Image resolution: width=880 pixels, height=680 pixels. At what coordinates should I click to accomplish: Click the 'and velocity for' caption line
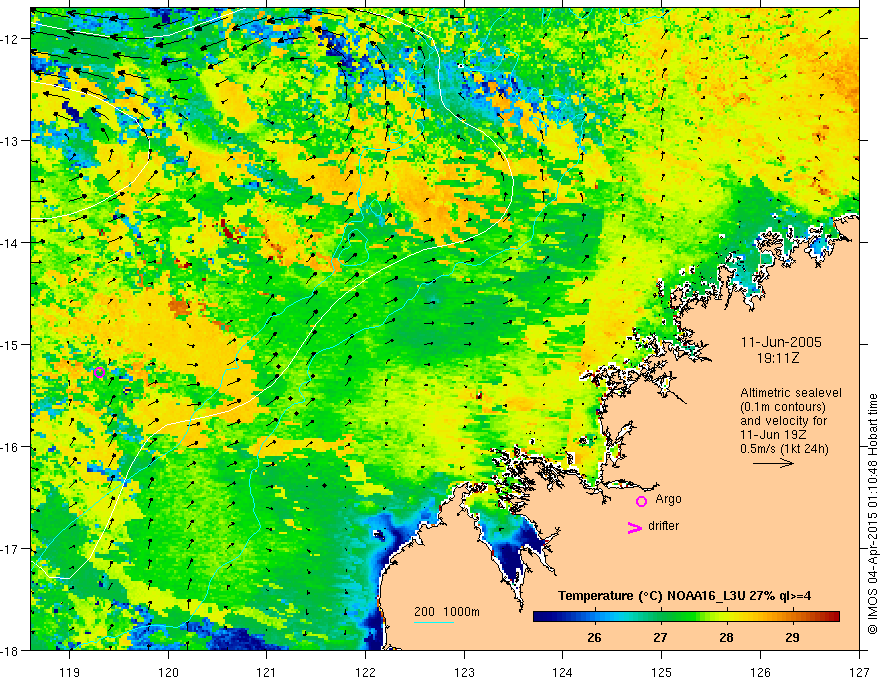[x=783, y=421]
